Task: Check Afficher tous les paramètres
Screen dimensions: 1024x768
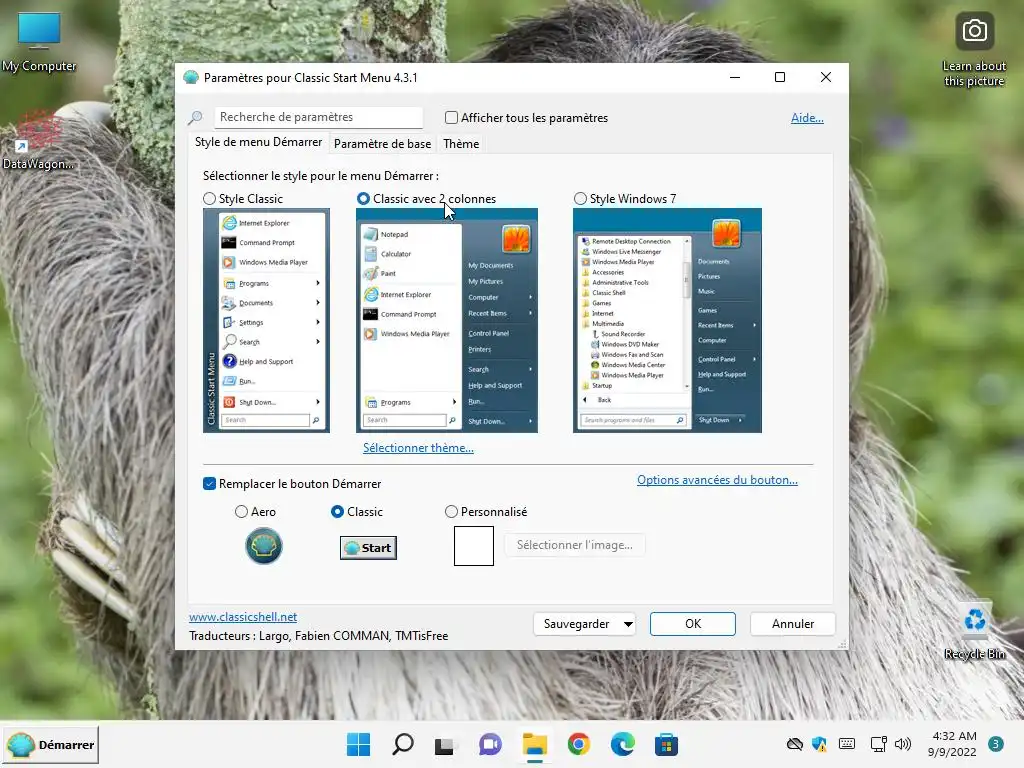Action: click(451, 118)
